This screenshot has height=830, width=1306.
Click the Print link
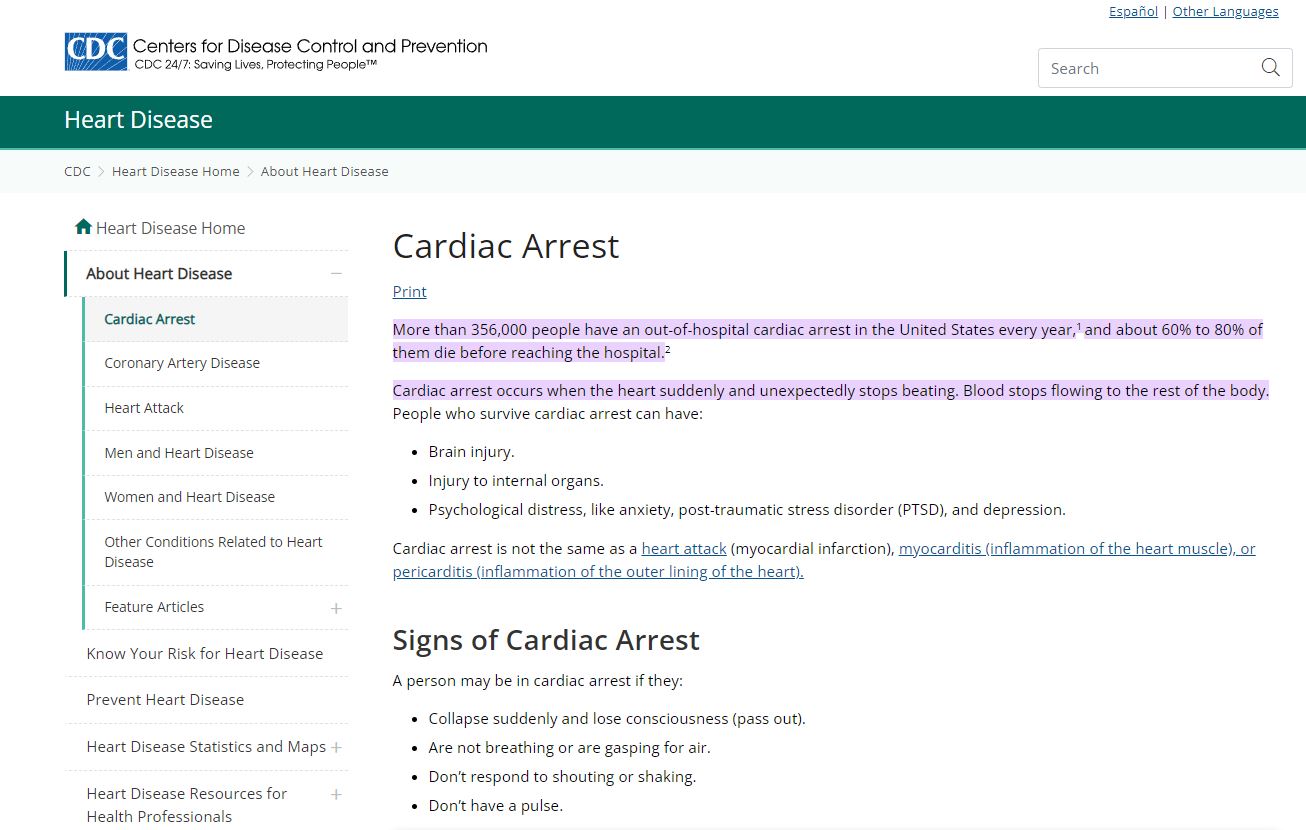410,291
